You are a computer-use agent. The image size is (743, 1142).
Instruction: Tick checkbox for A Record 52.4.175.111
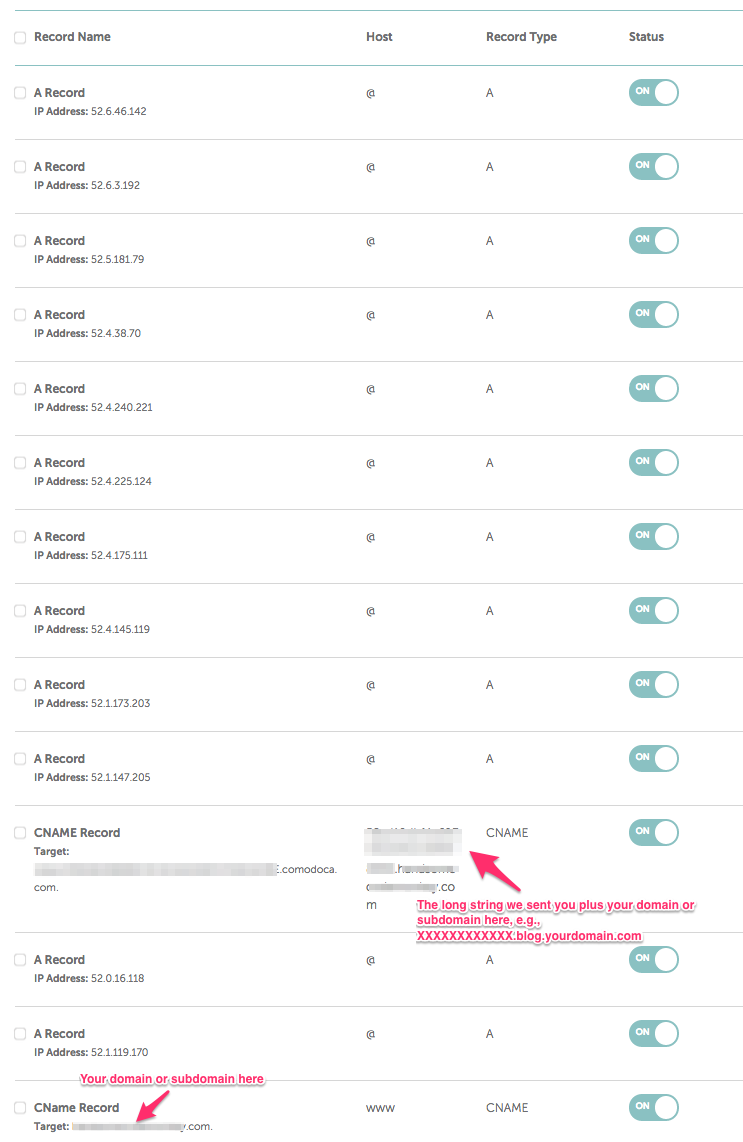click(20, 537)
